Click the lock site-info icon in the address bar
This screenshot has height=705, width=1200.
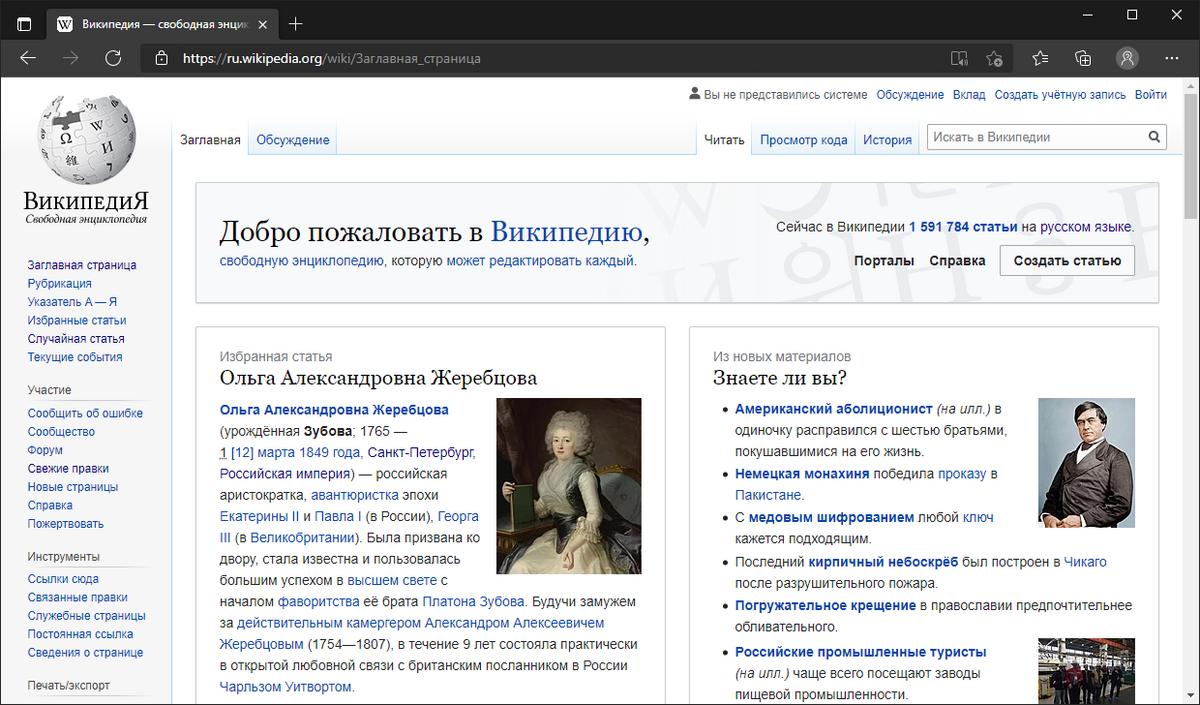[x=162, y=58]
